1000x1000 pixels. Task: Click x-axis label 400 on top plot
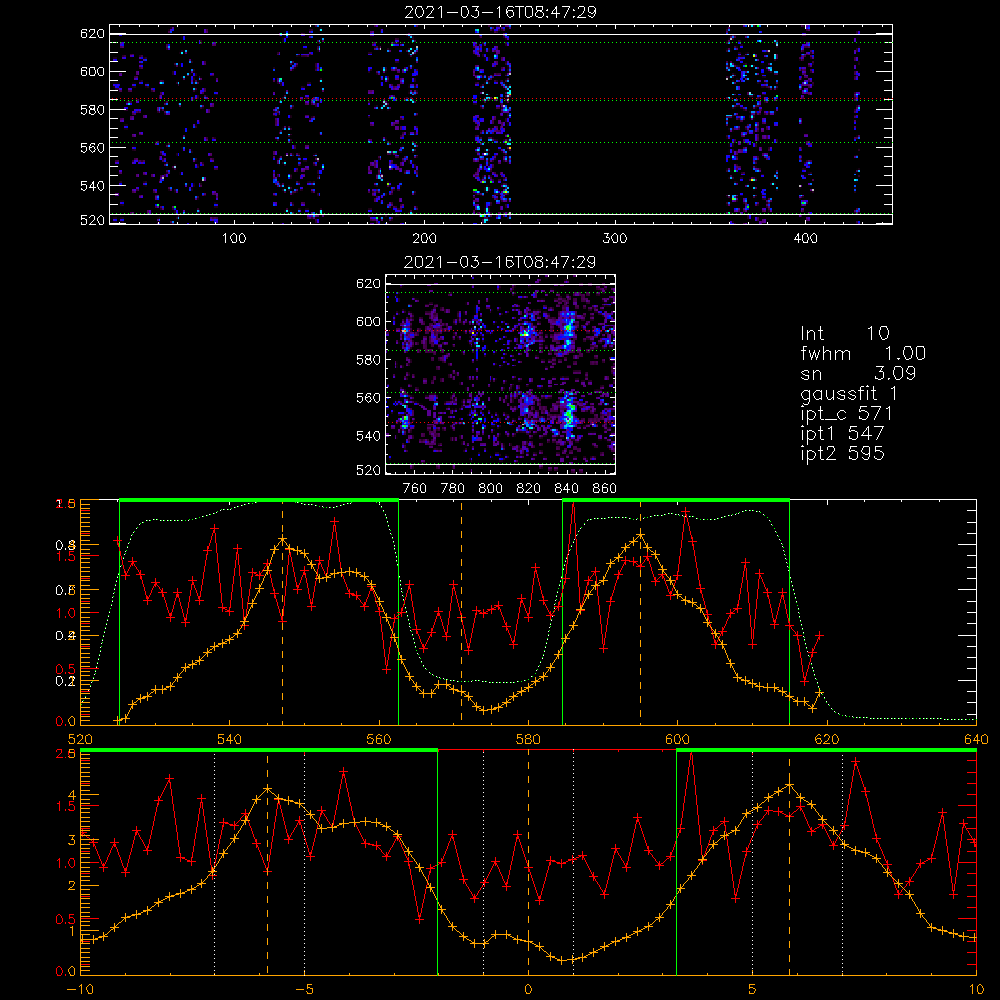tap(805, 239)
